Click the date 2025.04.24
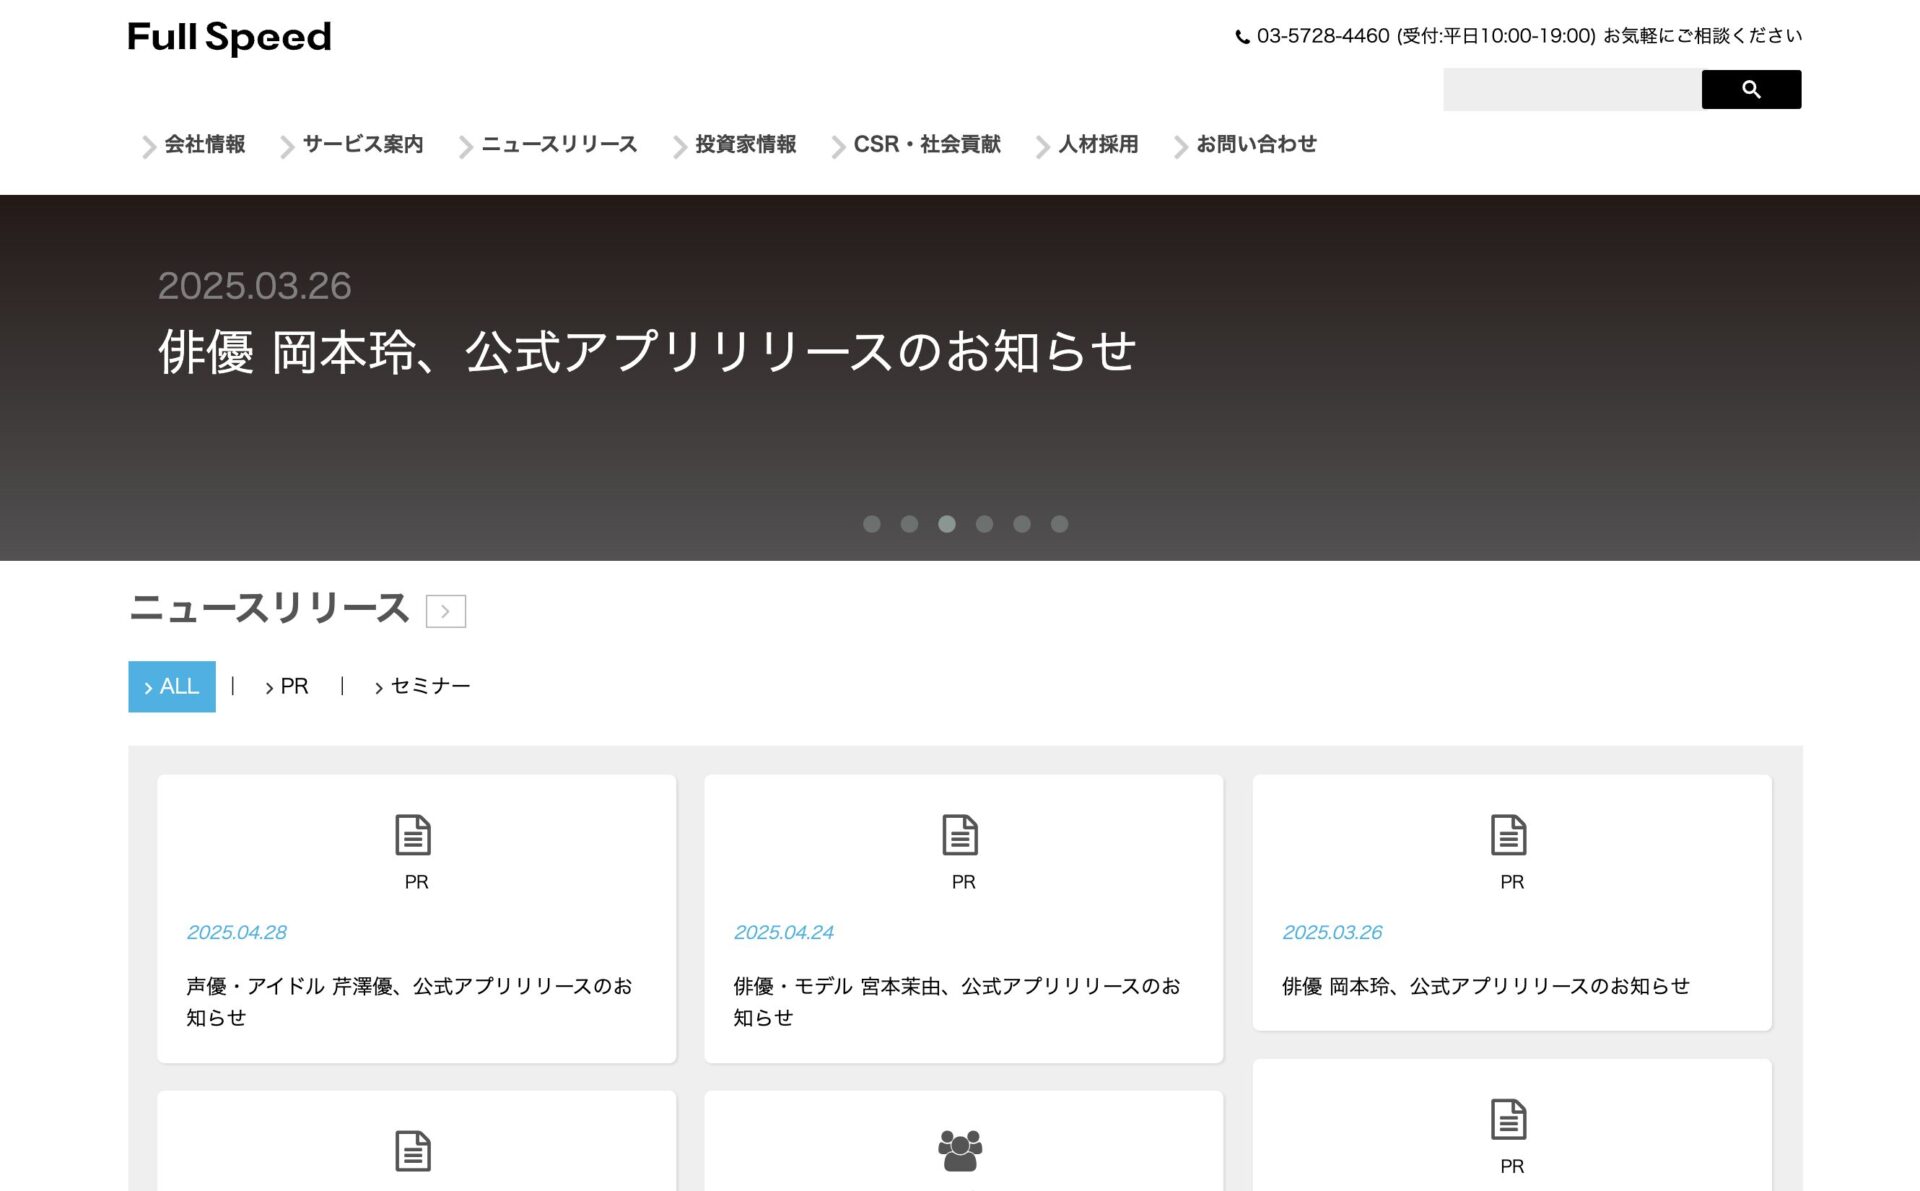Screen dimensions: 1920x1191 pos(784,933)
